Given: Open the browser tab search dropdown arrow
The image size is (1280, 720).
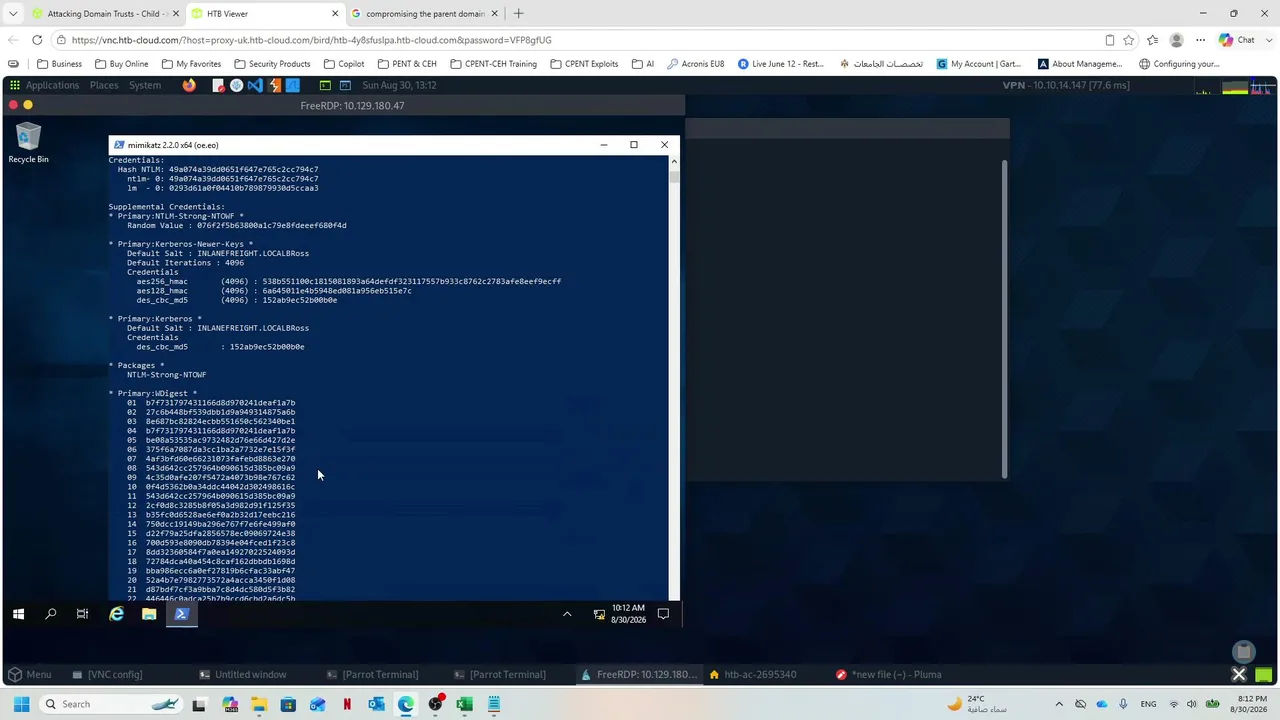Looking at the screenshot, I should 13,14.
